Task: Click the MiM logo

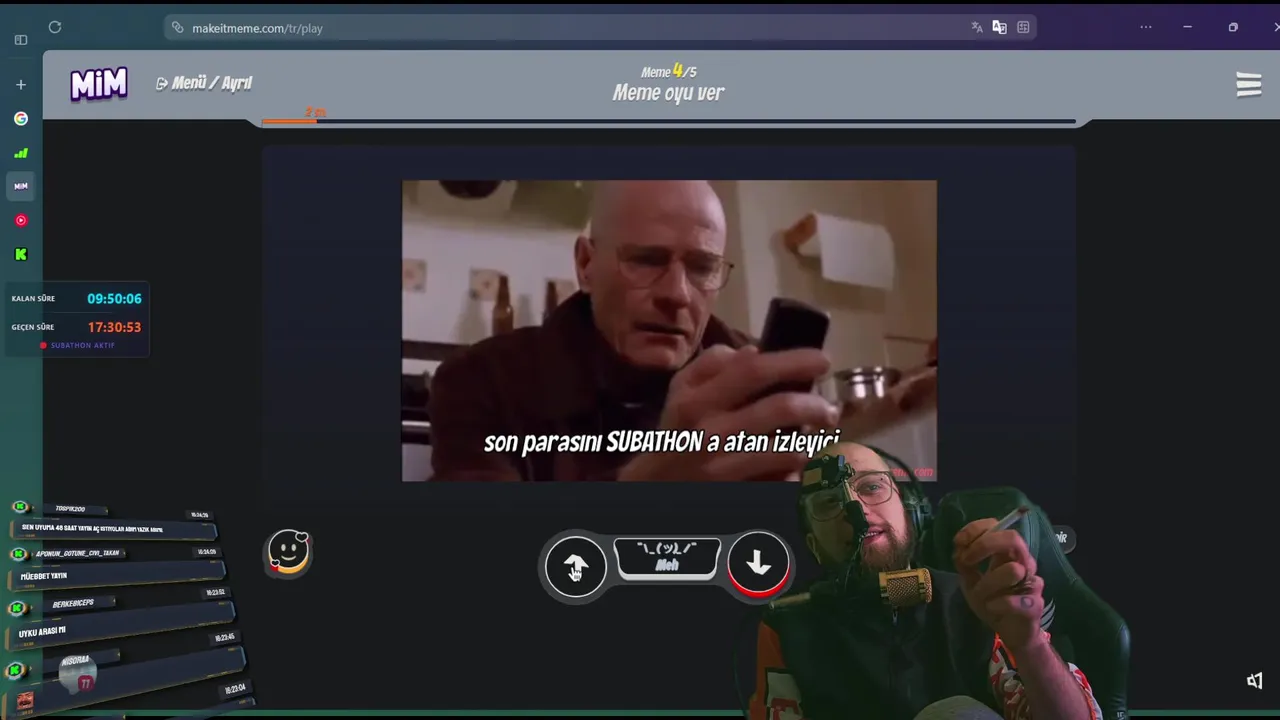Action: point(99,85)
